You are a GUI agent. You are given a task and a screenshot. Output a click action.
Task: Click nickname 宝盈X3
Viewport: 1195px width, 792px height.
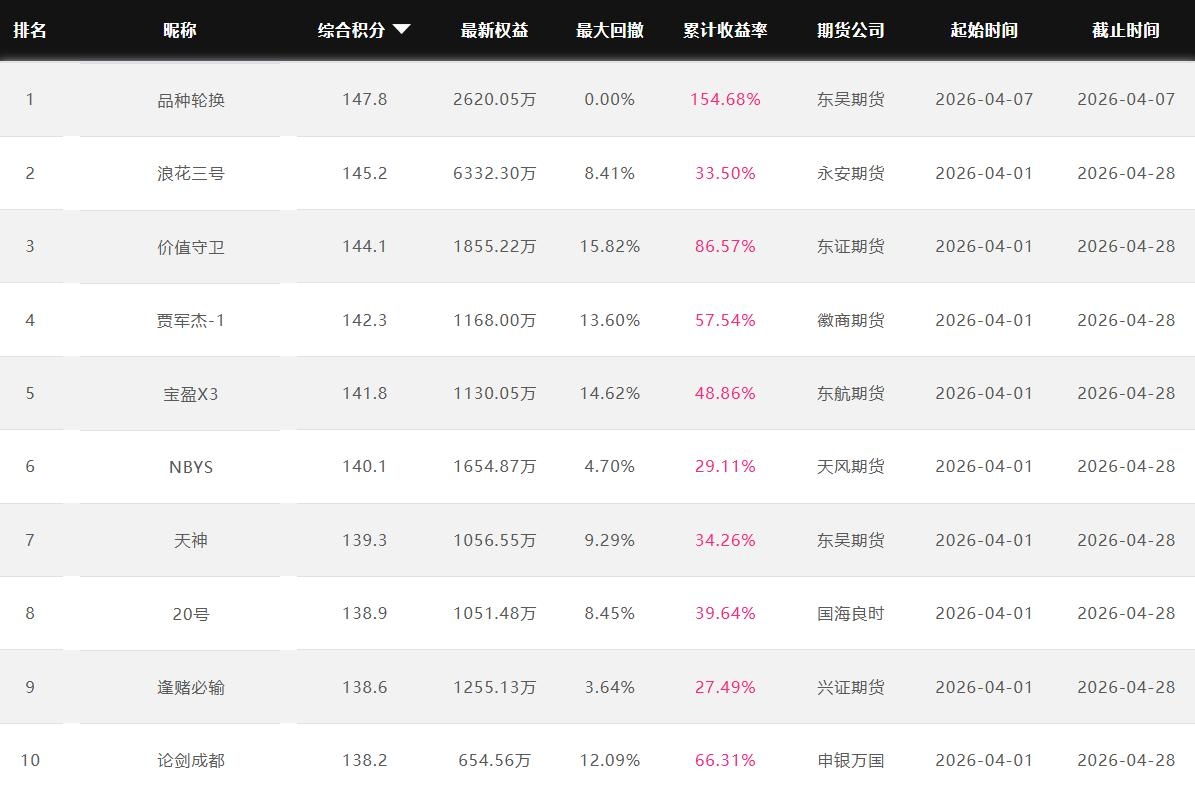191,394
